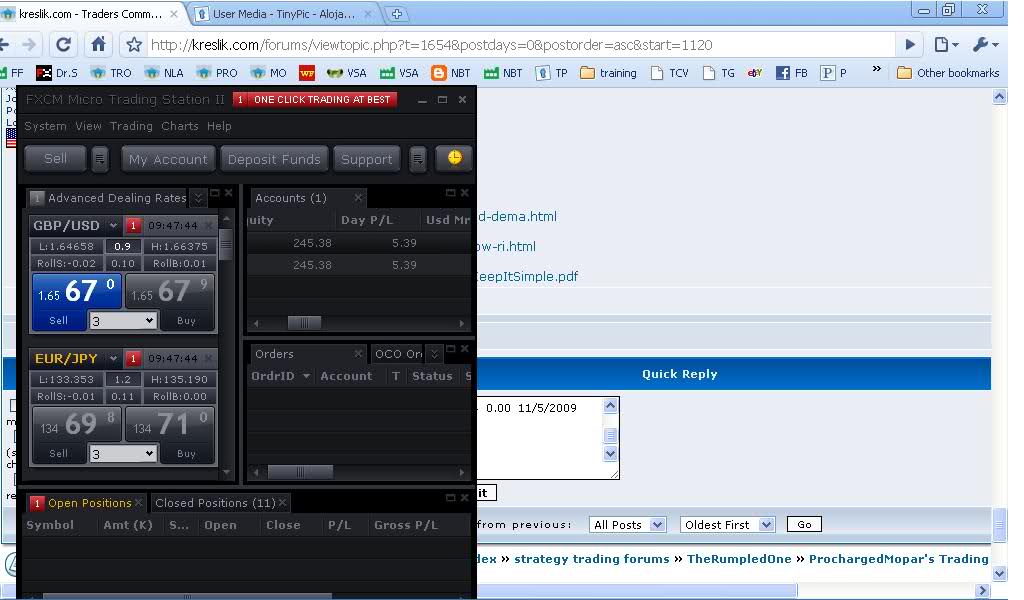The image size is (1024, 600).
Task: Select the Open Positions tab
Action: pyautogui.click(x=89, y=503)
